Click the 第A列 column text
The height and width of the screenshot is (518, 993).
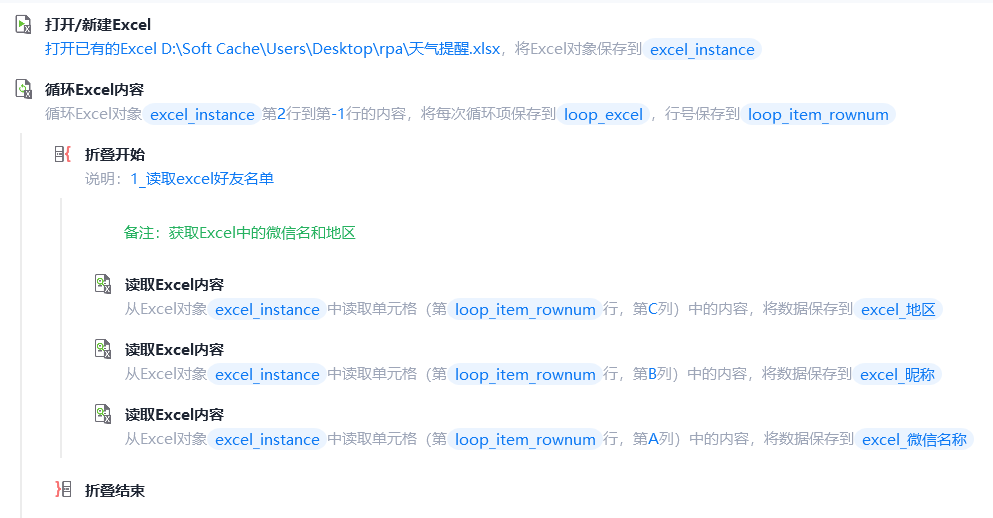pyautogui.click(x=653, y=439)
